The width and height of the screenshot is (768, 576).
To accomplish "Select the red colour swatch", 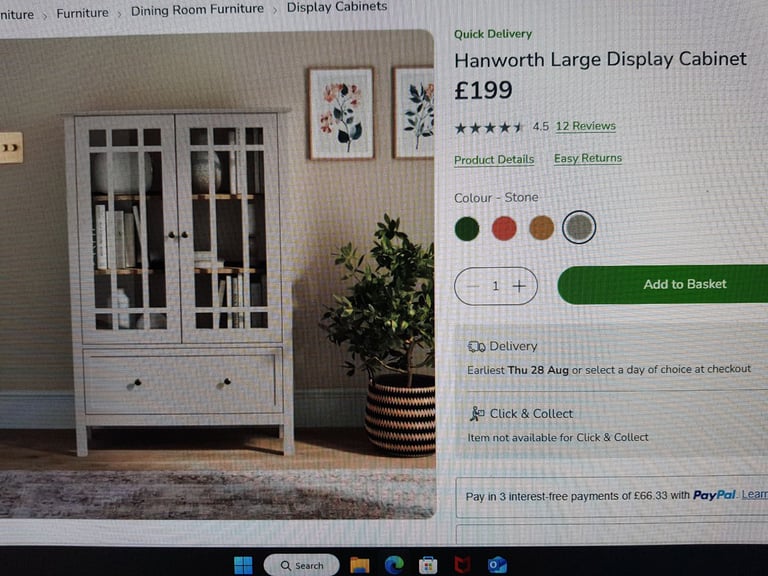I will click(504, 228).
